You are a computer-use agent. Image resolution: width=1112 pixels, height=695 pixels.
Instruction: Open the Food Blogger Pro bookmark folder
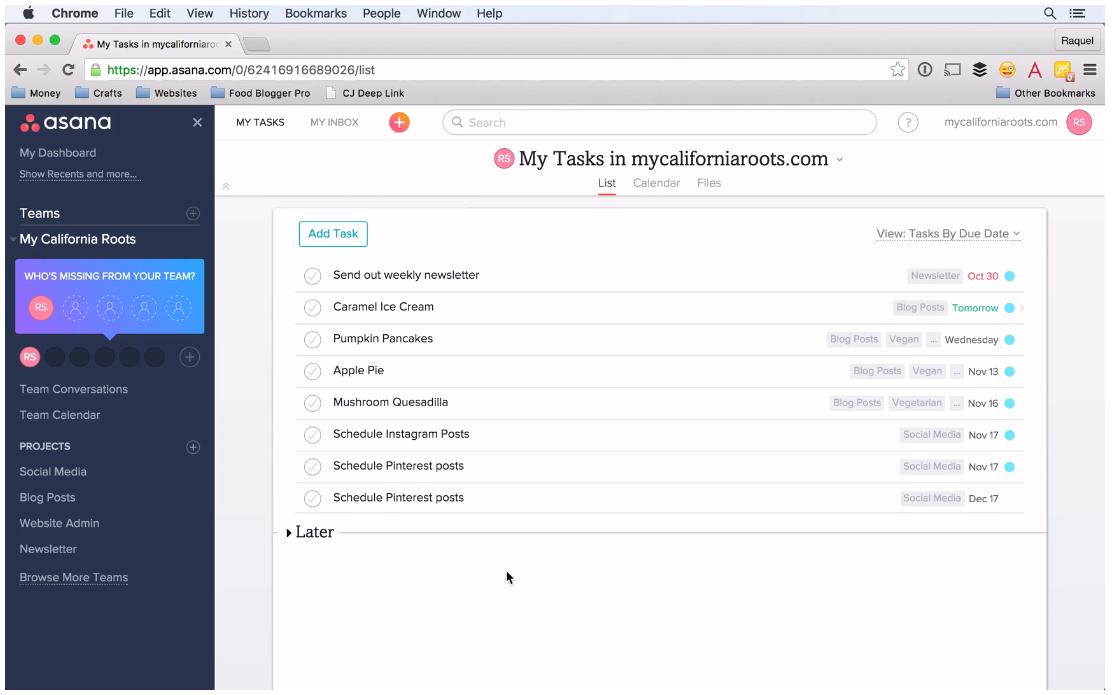tap(261, 93)
